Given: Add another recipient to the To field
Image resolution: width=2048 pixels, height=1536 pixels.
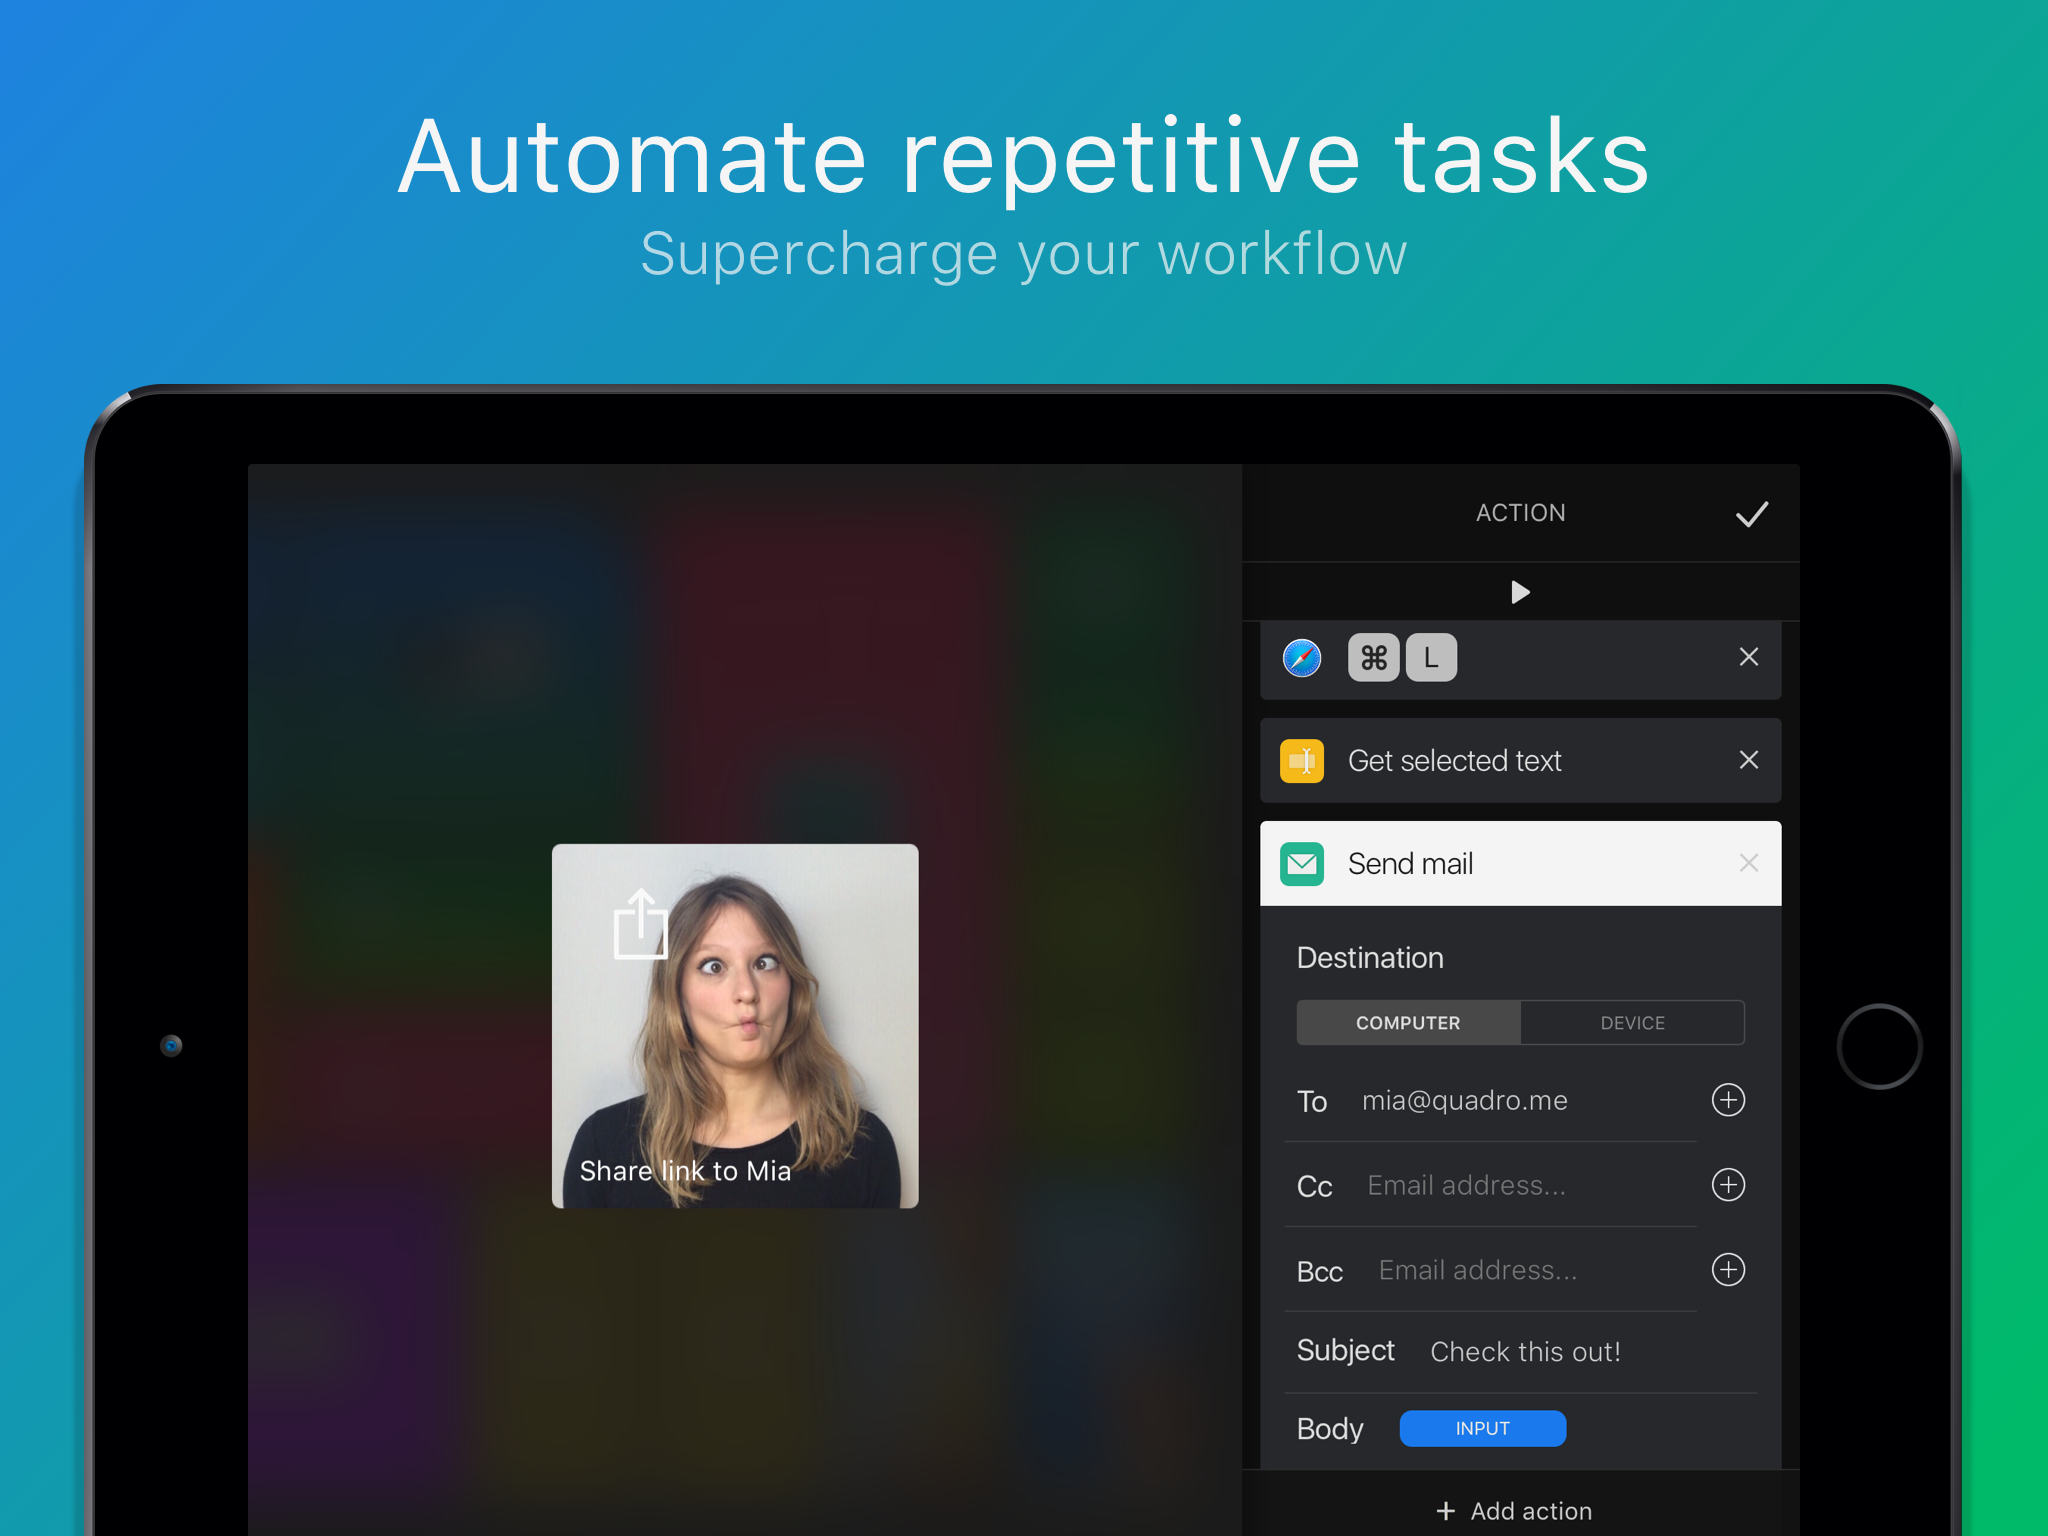Looking at the screenshot, I should 1728,1100.
